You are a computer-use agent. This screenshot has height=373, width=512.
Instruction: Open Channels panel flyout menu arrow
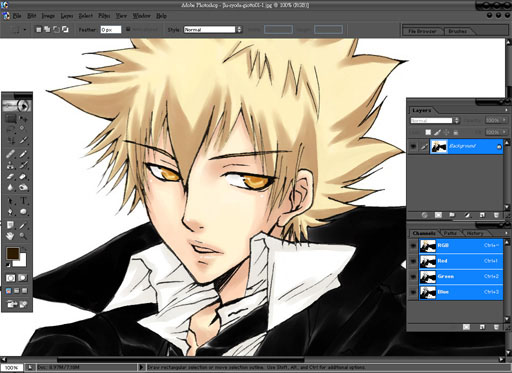pos(506,233)
